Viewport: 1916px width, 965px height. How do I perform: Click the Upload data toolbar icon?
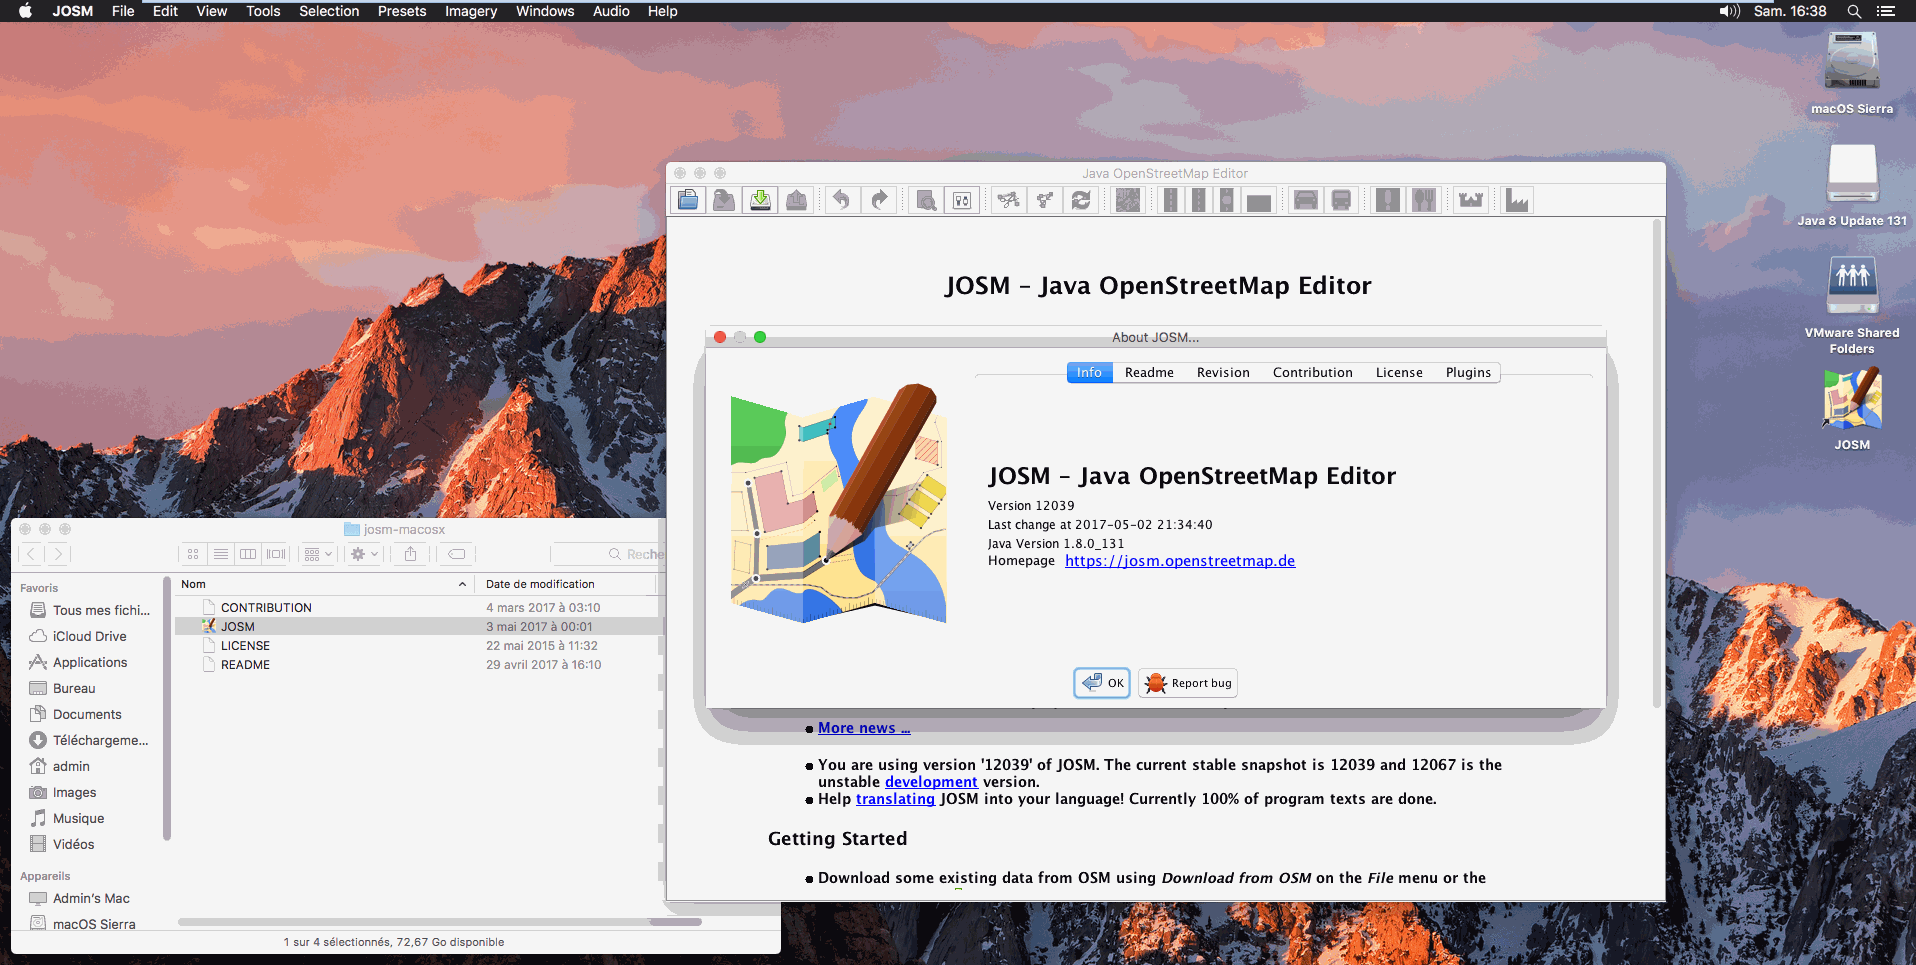click(797, 200)
